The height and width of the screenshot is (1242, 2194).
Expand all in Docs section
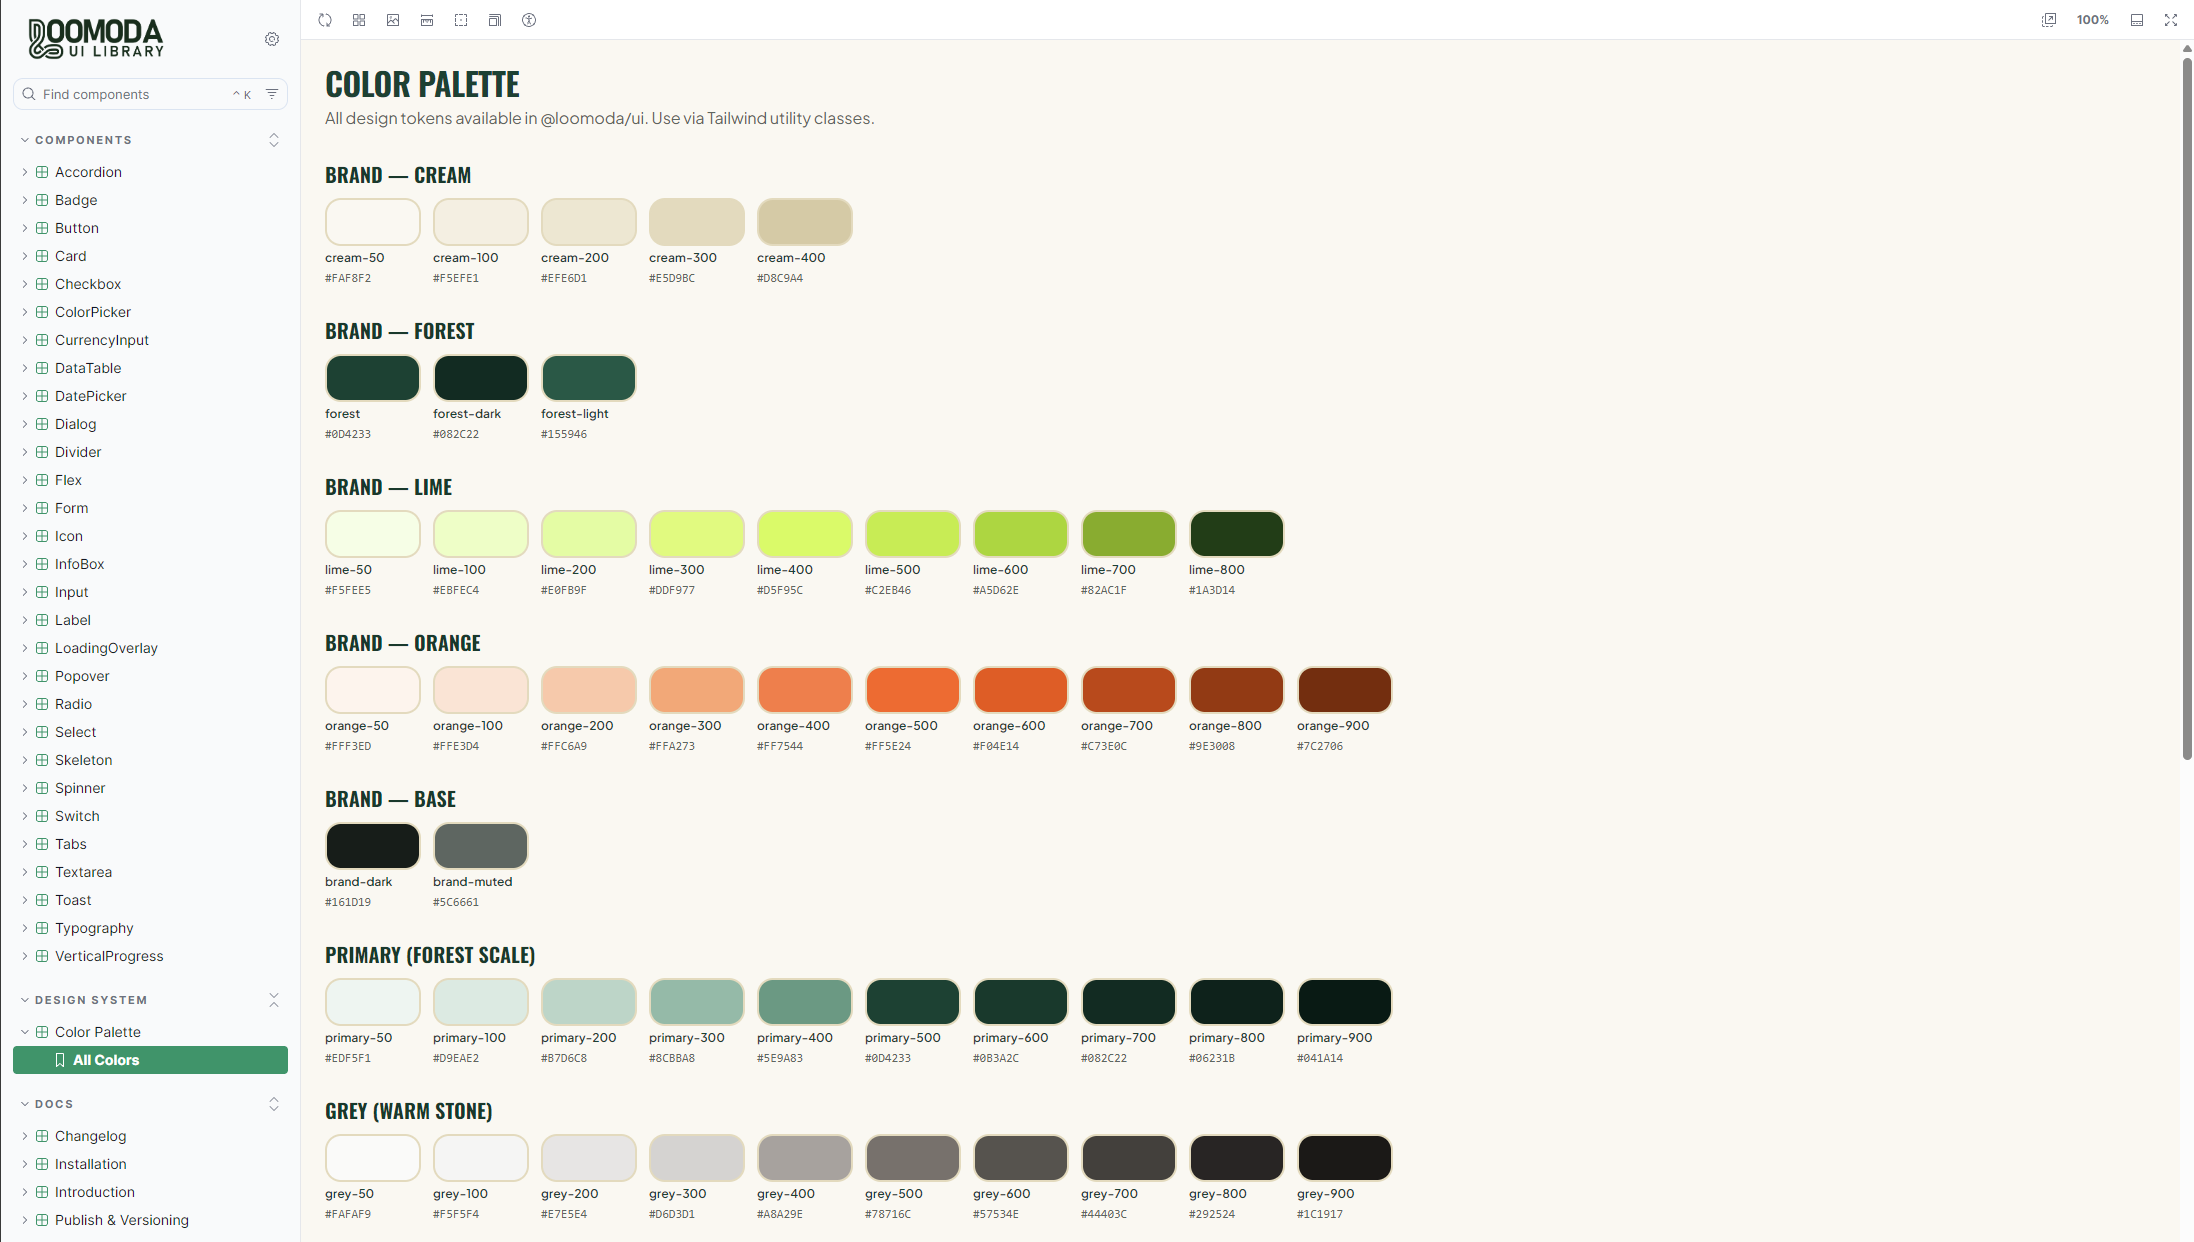[x=274, y=1104]
